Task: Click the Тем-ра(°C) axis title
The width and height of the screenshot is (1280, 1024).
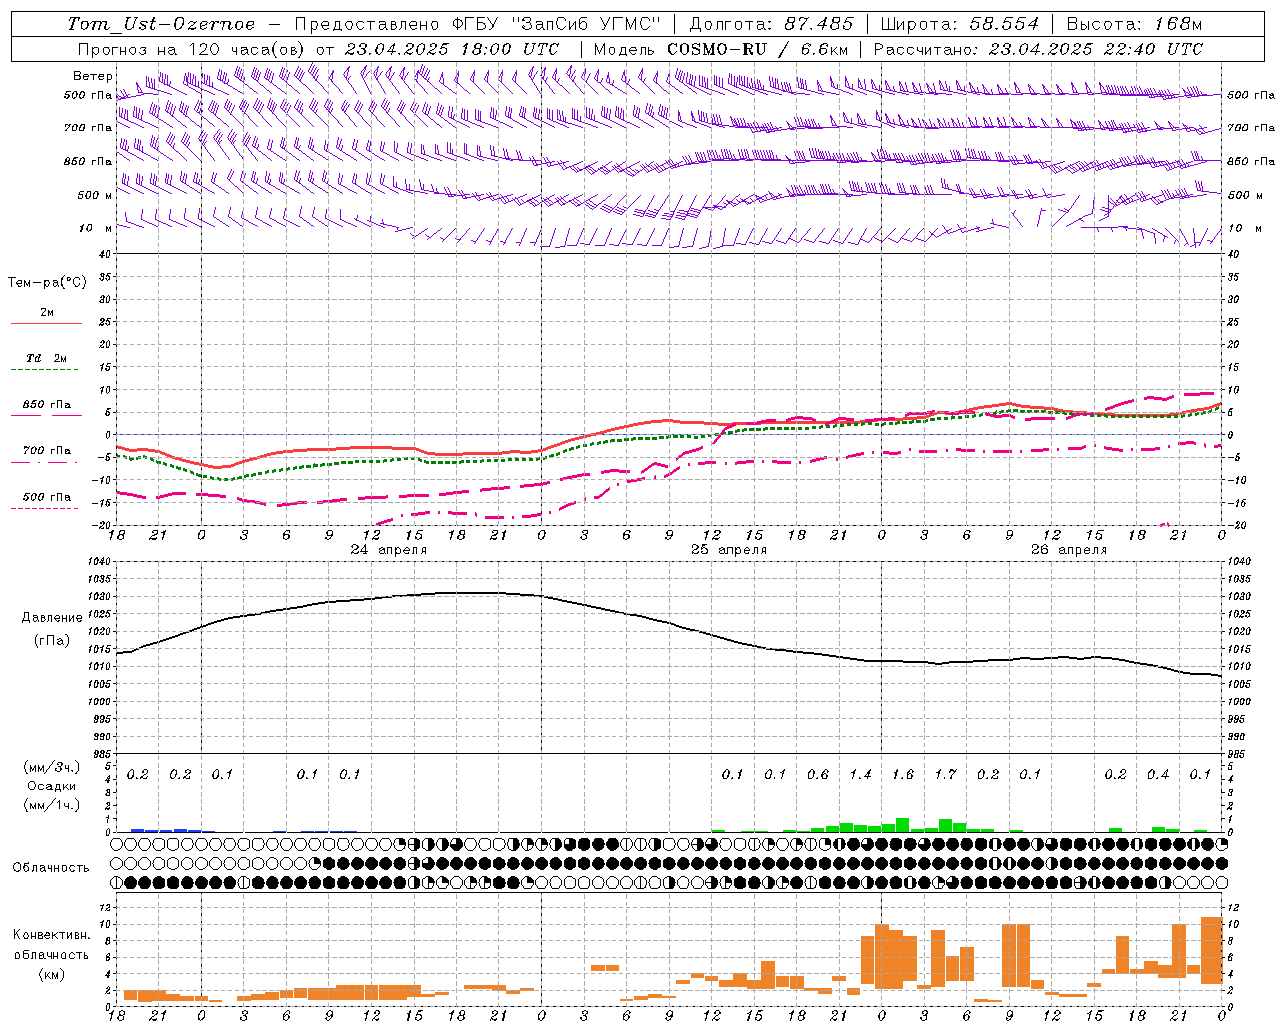Action: click(x=47, y=283)
